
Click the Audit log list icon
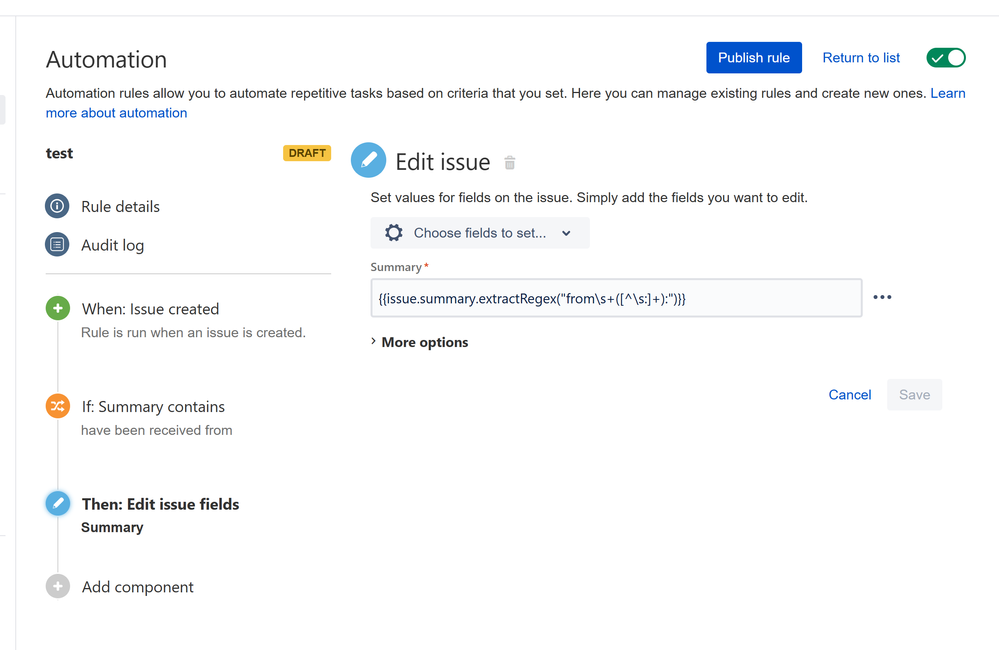(57, 244)
